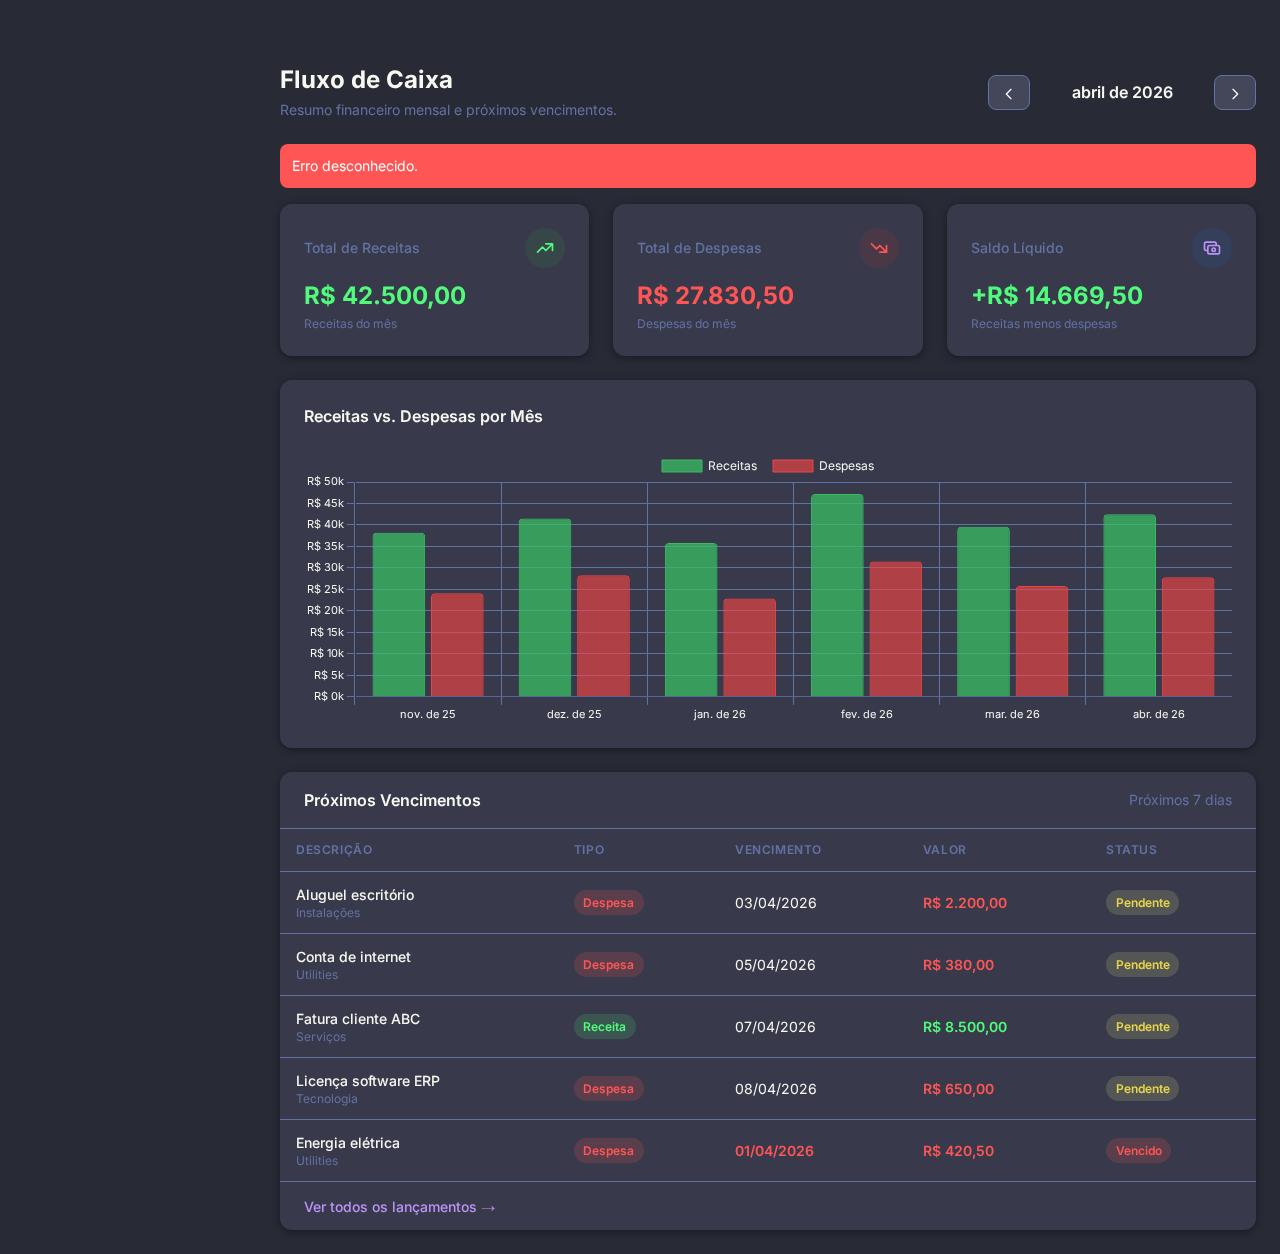Click the trending-up icon on Total de Receitas
This screenshot has height=1254, width=1280.
pos(545,248)
